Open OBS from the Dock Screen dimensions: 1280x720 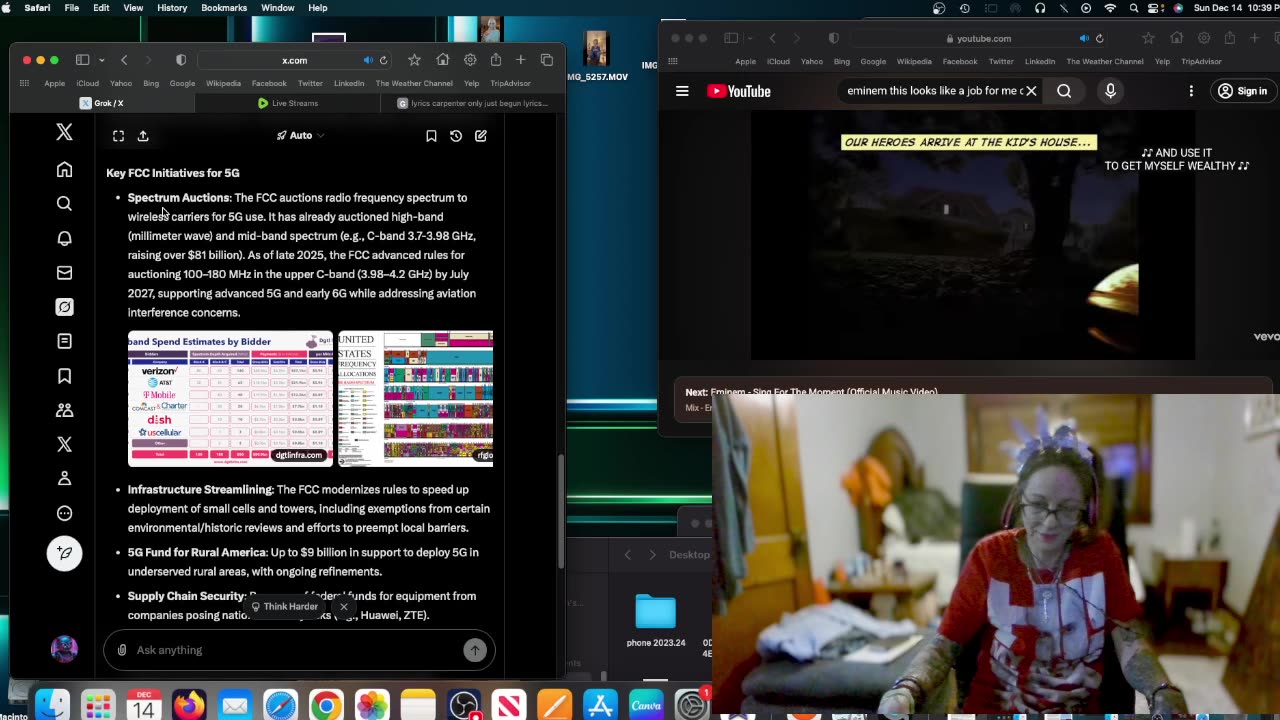point(464,706)
